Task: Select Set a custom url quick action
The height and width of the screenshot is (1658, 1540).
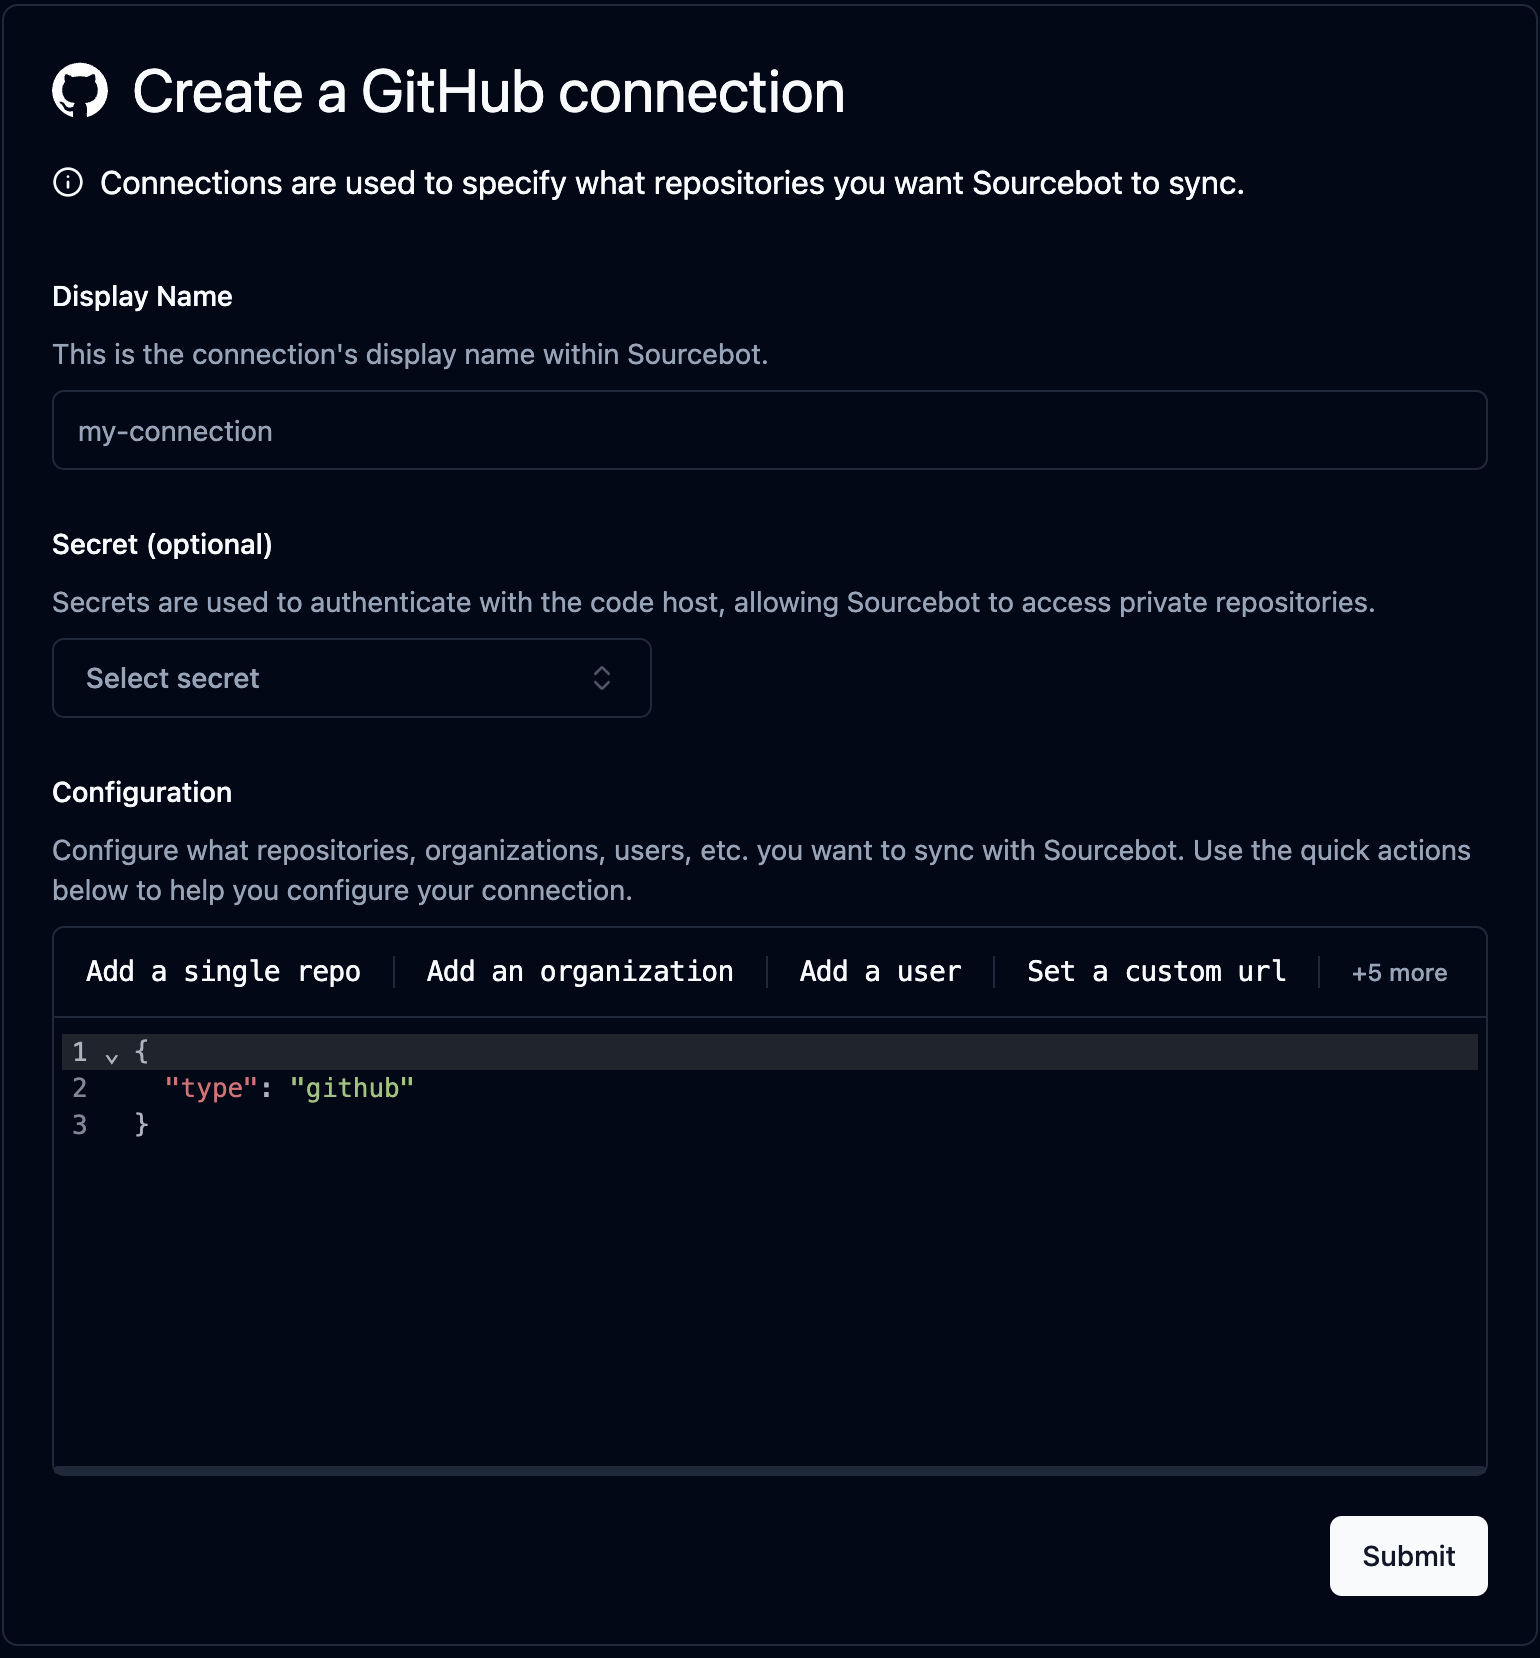Action: (1156, 972)
